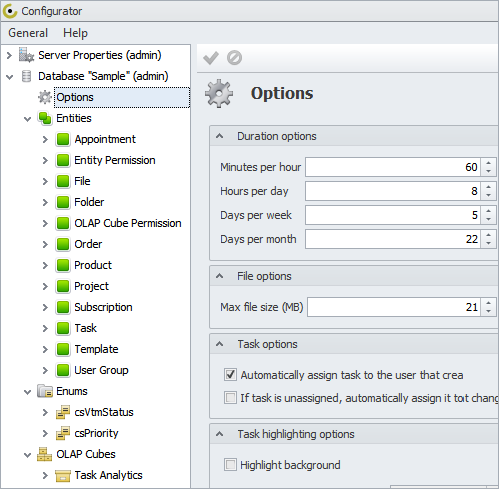Click the Task entity green icon
This screenshot has width=499, height=489.
(x=63, y=328)
